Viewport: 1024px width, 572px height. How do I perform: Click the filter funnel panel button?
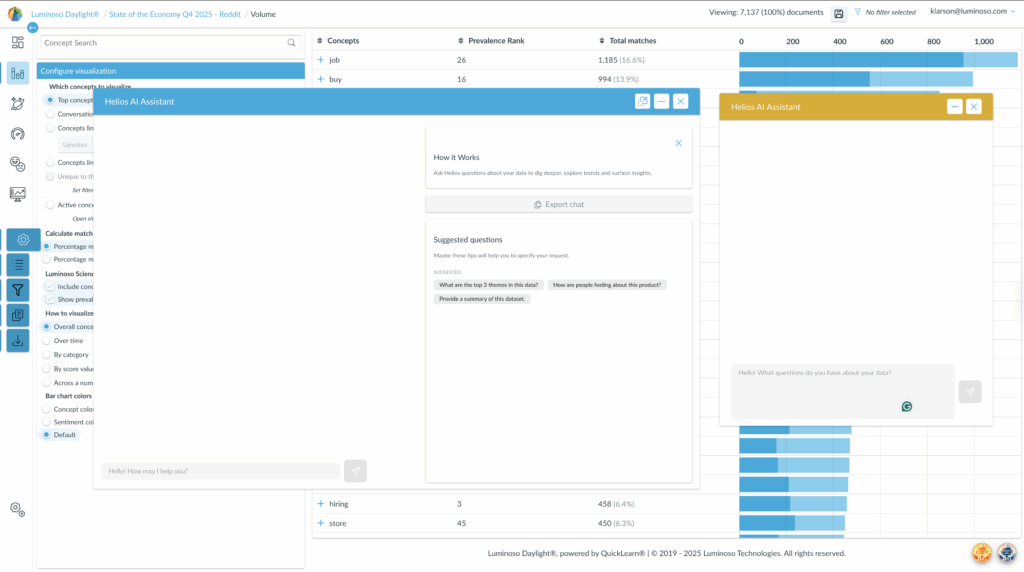click(18, 290)
